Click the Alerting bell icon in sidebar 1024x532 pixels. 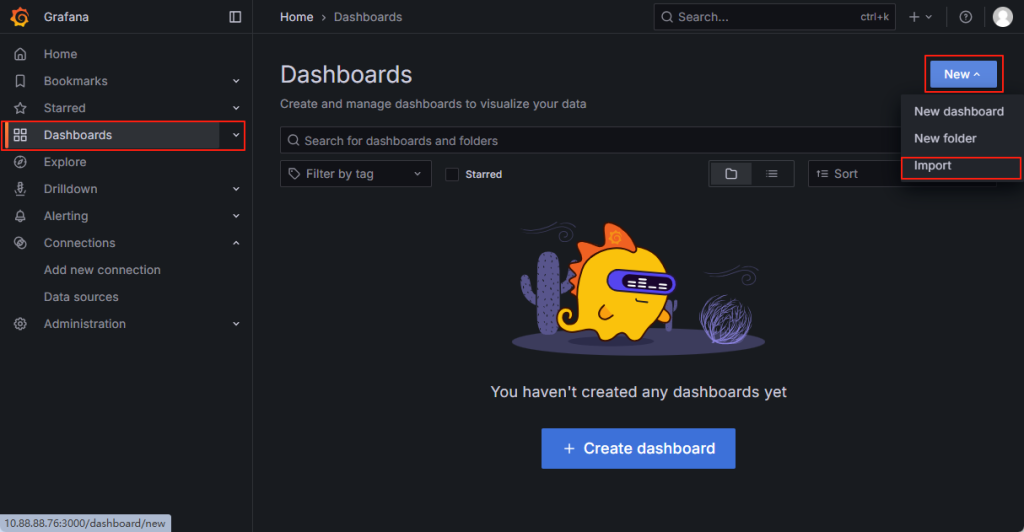click(20, 216)
